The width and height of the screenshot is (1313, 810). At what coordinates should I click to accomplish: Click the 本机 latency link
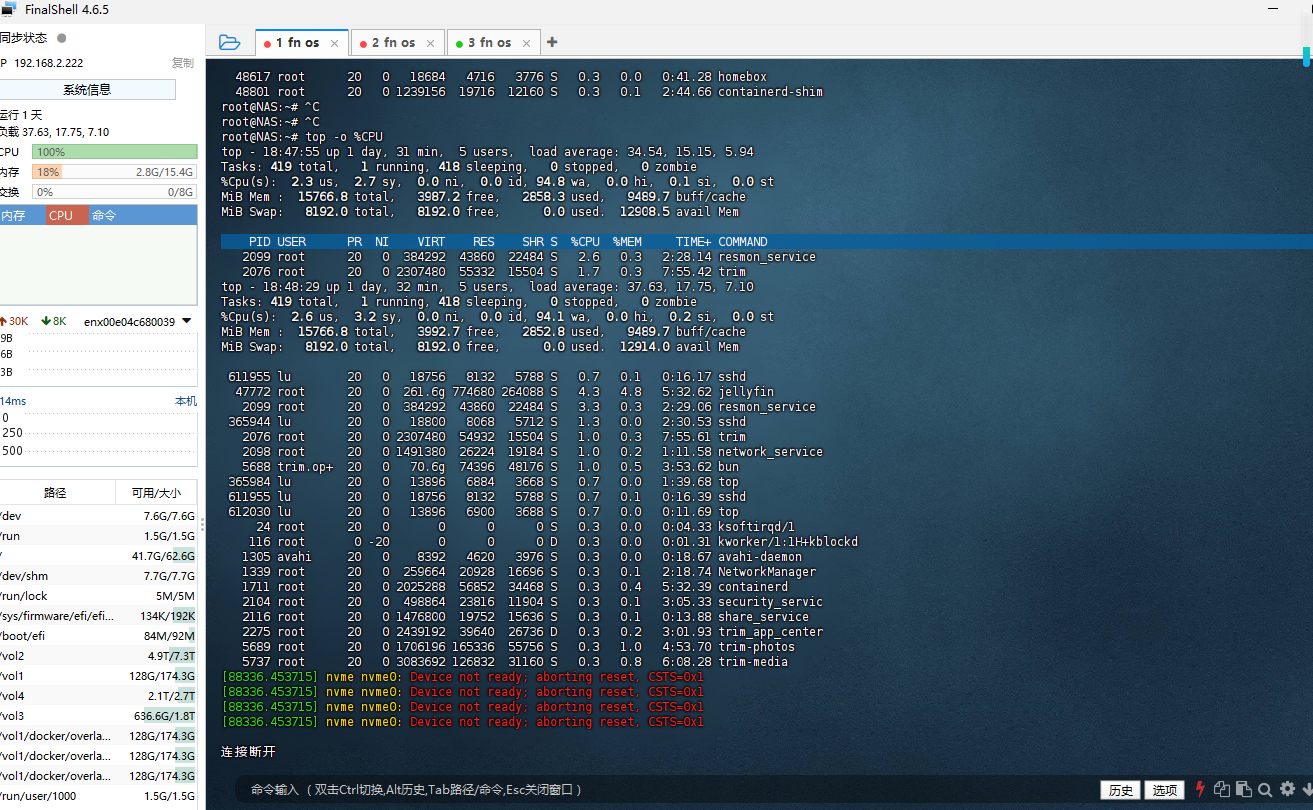(186, 400)
